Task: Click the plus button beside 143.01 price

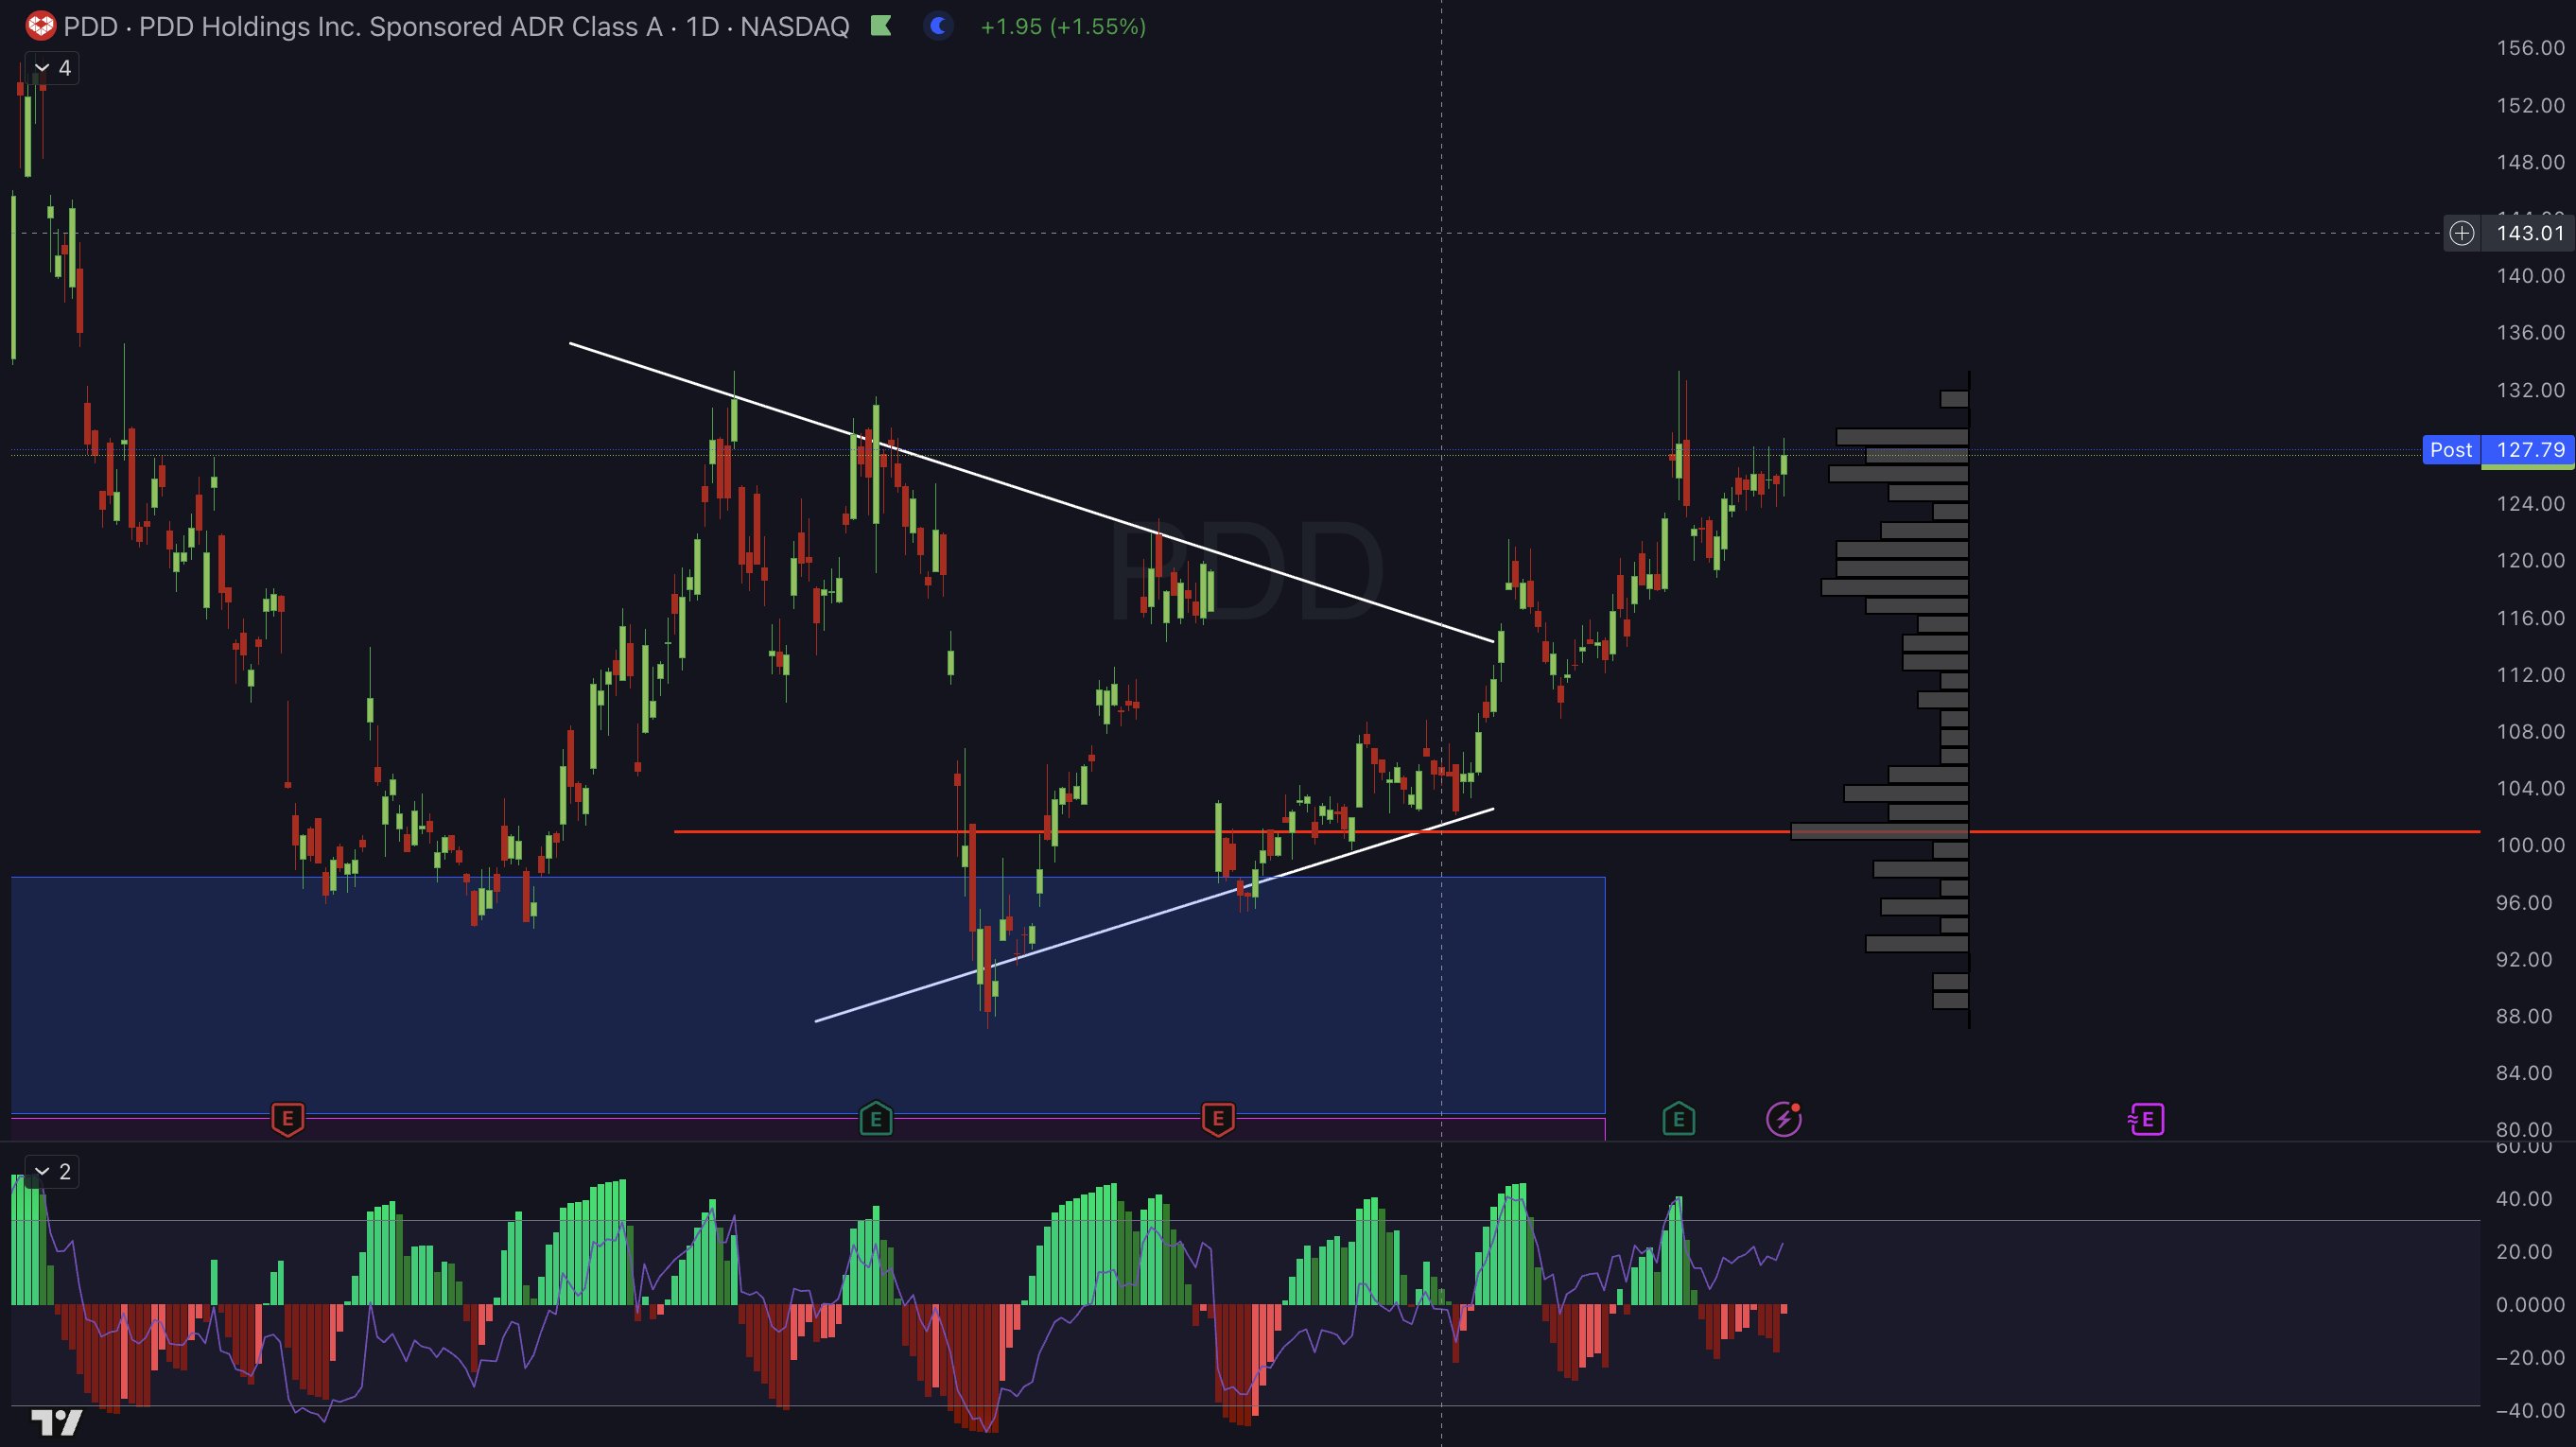Action: click(2461, 233)
